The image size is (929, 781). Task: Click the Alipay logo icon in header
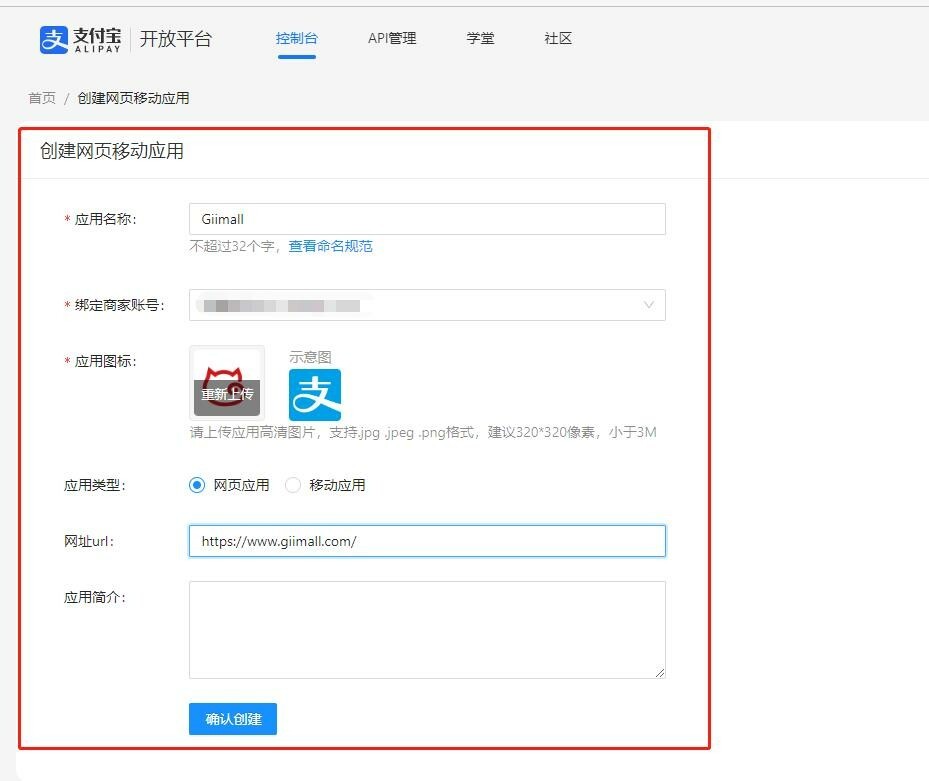click(53, 40)
